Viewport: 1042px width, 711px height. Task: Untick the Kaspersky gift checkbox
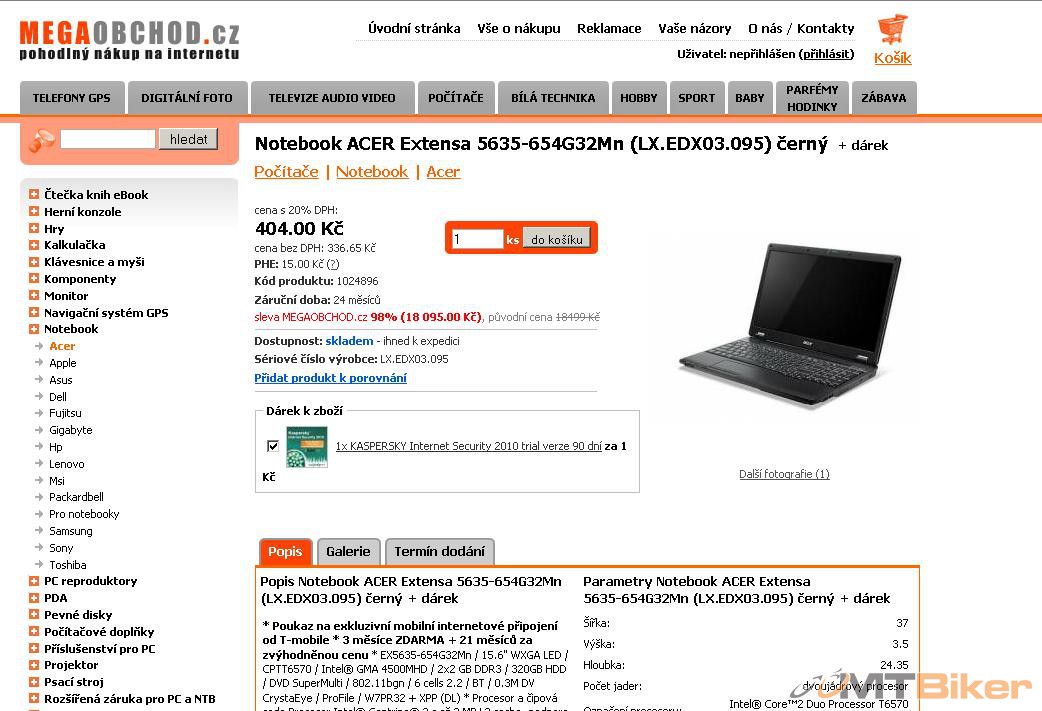pyautogui.click(x=272, y=446)
